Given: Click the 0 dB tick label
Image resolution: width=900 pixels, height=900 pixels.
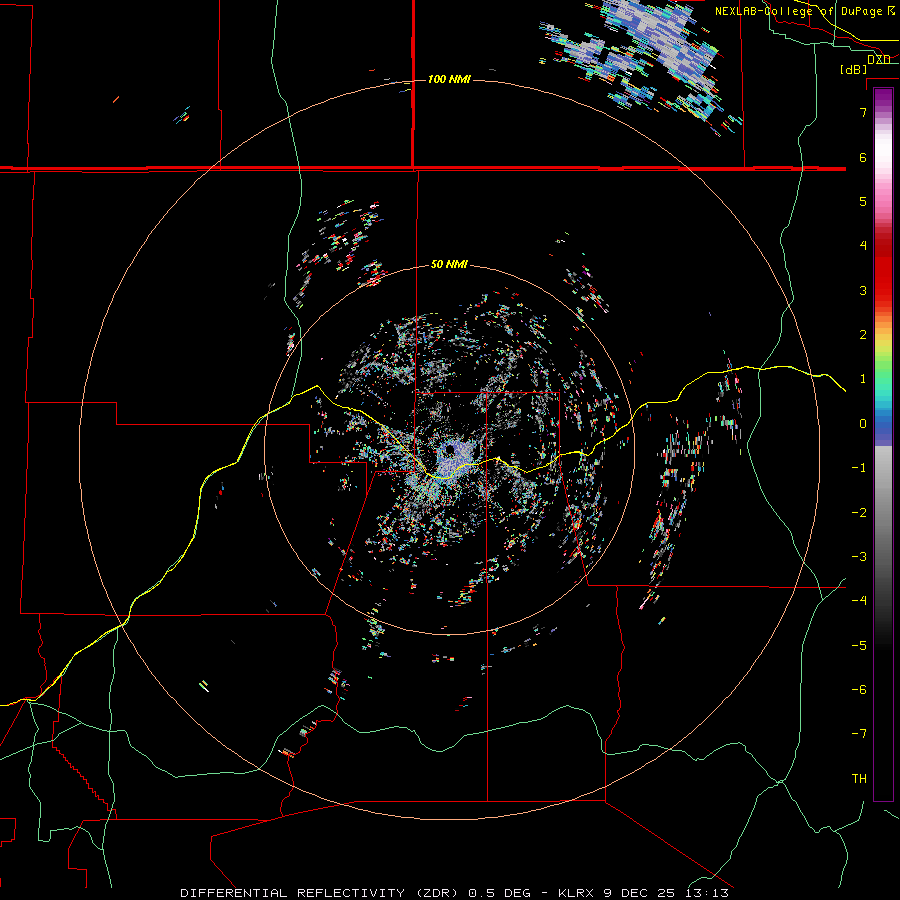Looking at the screenshot, I should (863, 424).
